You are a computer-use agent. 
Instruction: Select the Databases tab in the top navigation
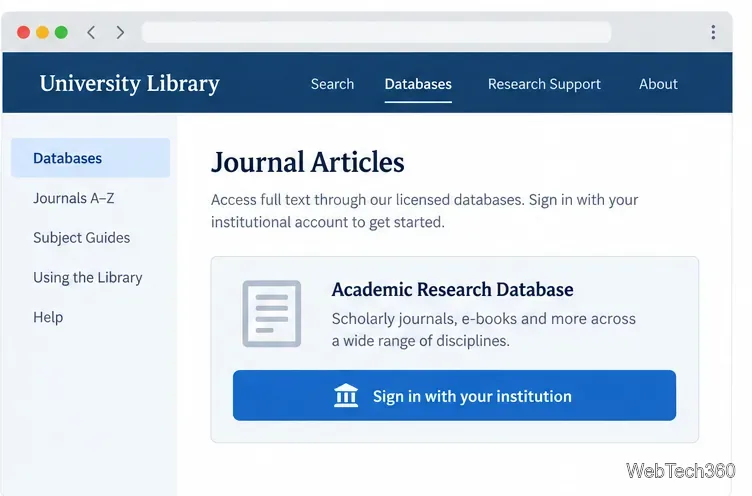(418, 84)
